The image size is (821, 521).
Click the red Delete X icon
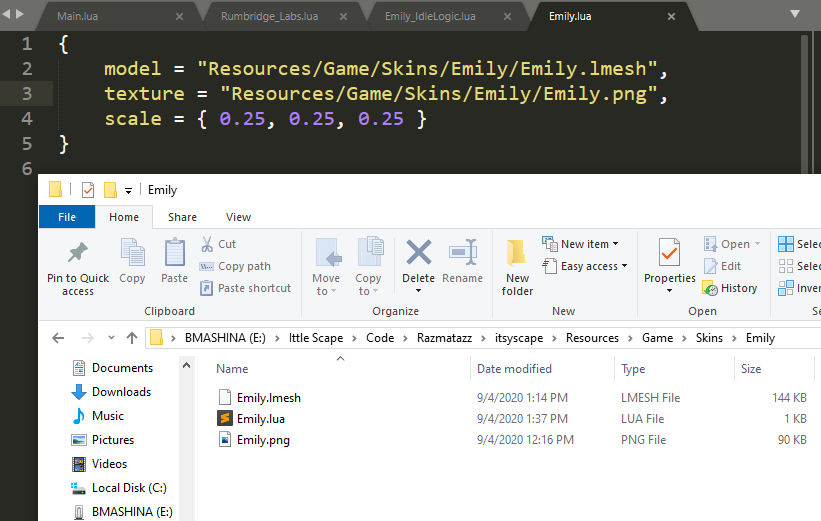(418, 252)
